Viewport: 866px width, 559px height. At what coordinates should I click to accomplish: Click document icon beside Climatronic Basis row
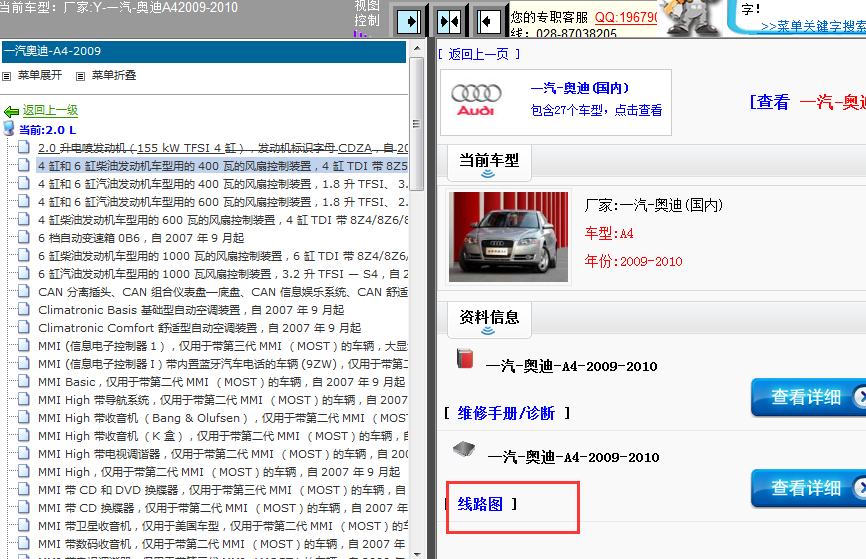pos(24,309)
